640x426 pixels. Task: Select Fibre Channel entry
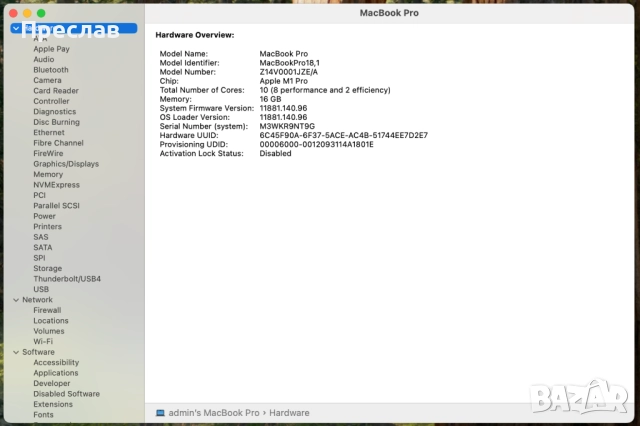[58, 143]
